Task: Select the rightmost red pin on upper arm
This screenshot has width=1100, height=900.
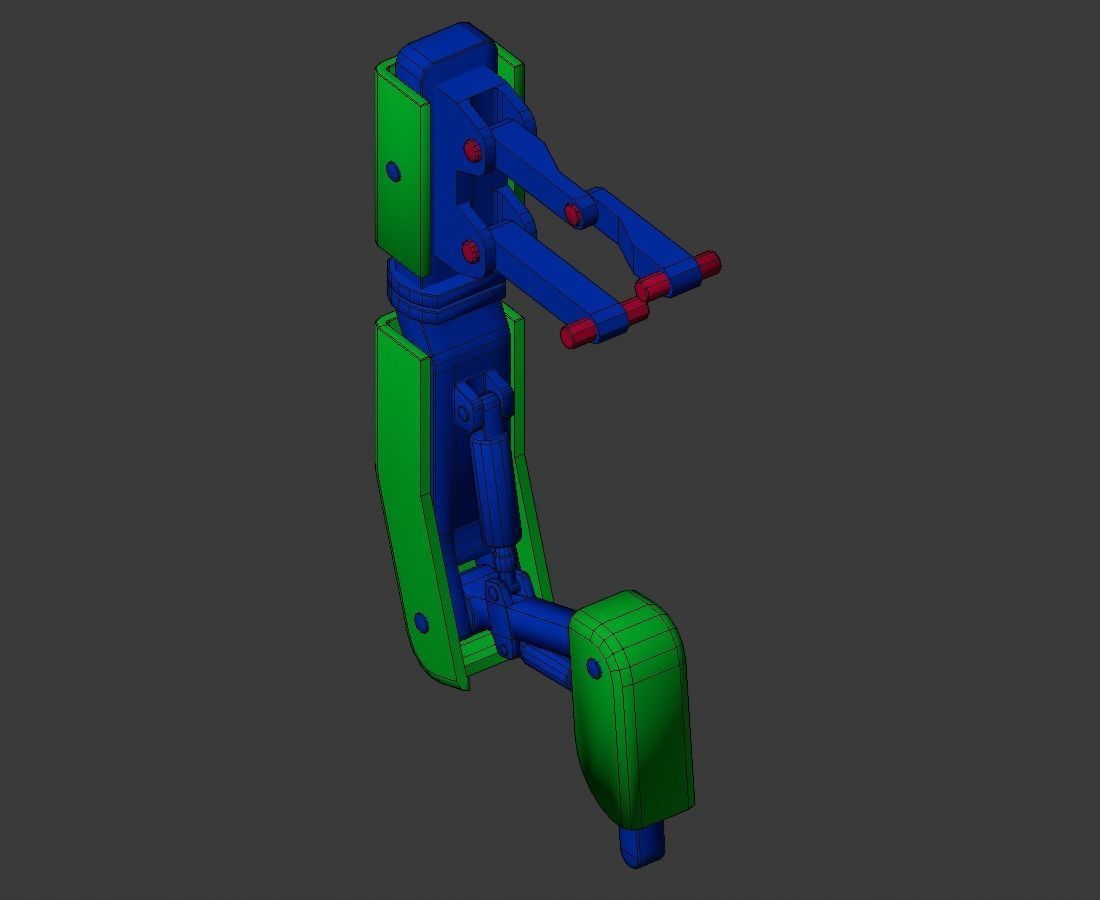Action: pos(708,264)
